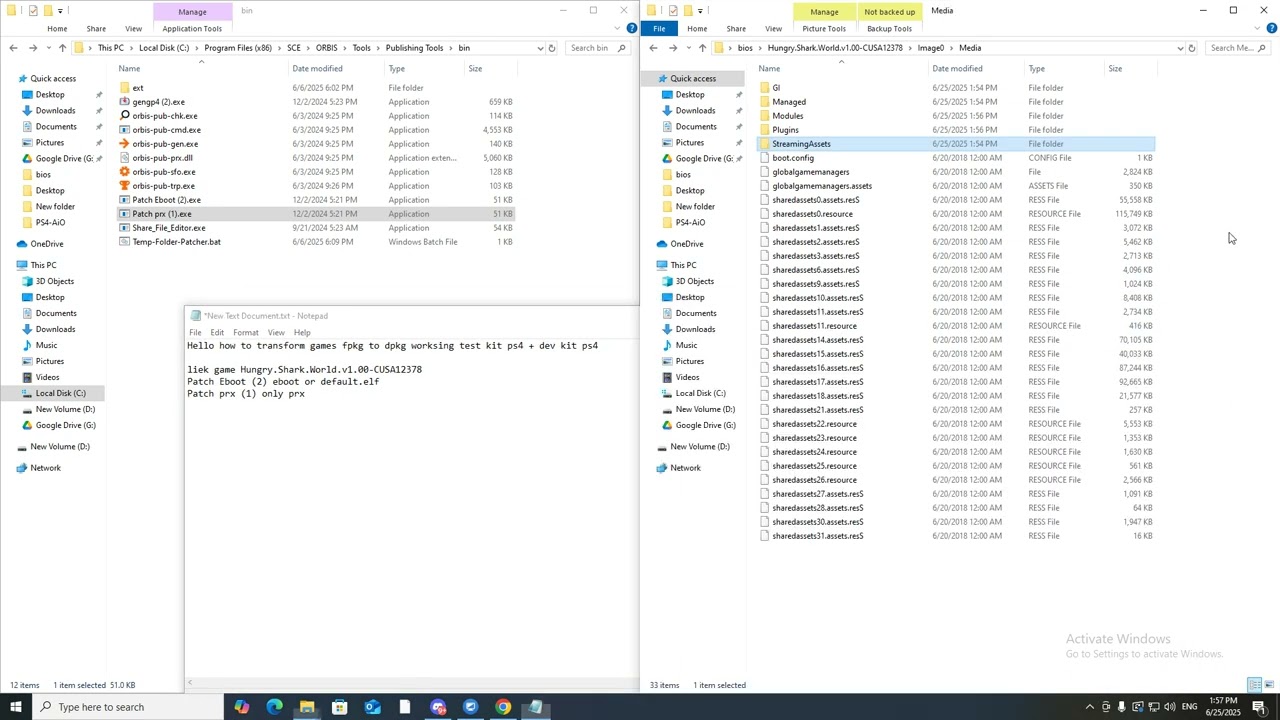Refresh the bin folder address bar

point(551,48)
